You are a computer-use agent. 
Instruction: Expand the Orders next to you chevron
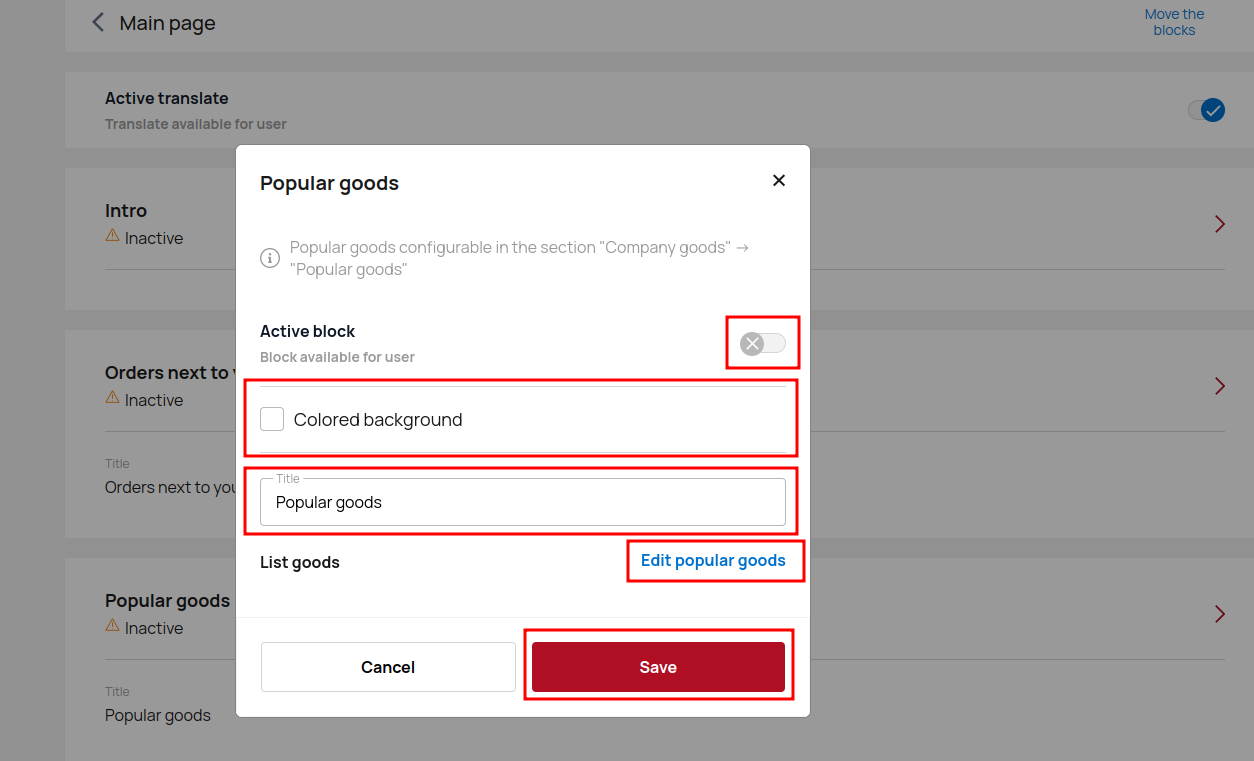[x=1220, y=386]
